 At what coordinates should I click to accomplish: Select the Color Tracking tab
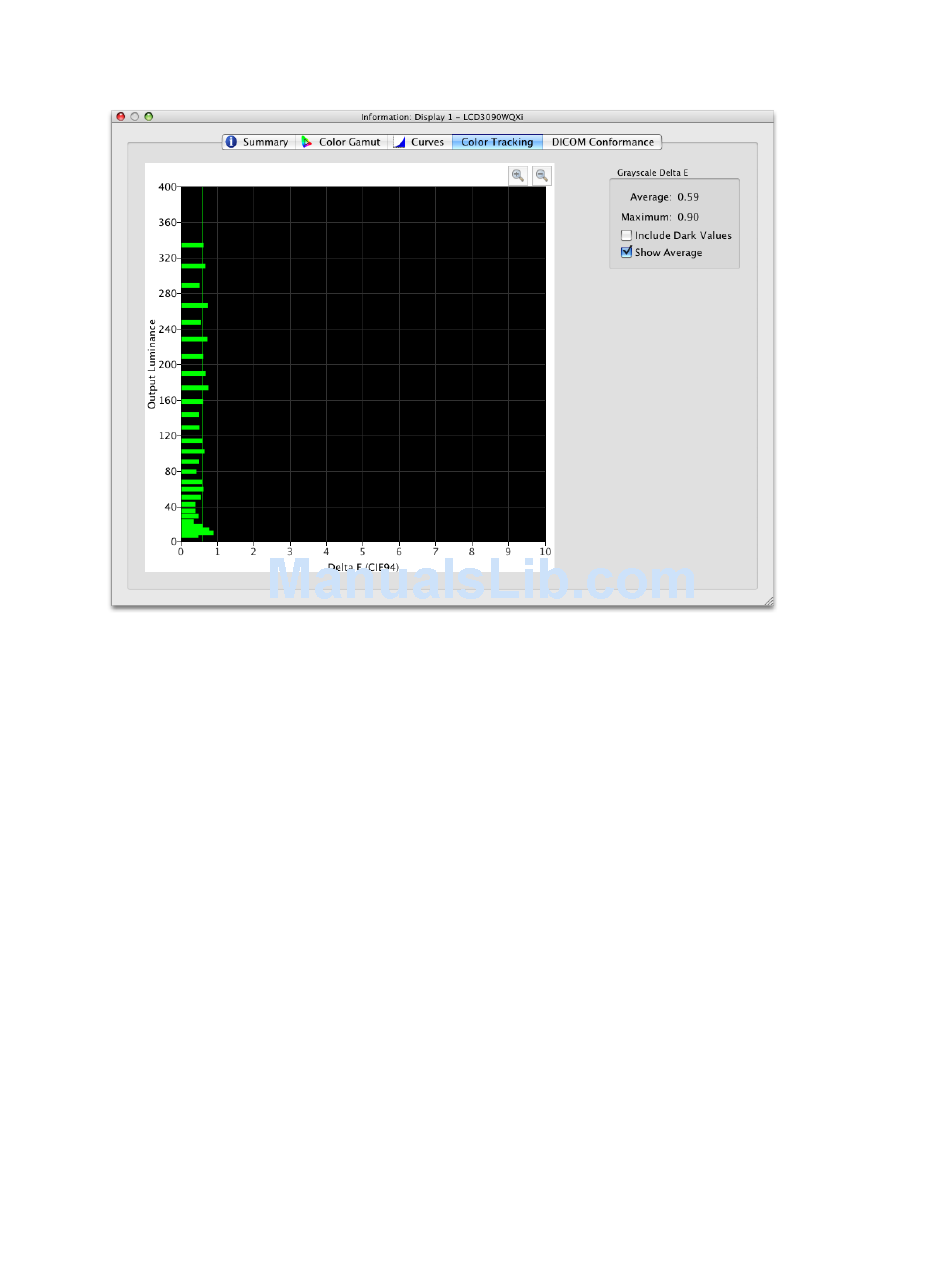click(x=497, y=142)
